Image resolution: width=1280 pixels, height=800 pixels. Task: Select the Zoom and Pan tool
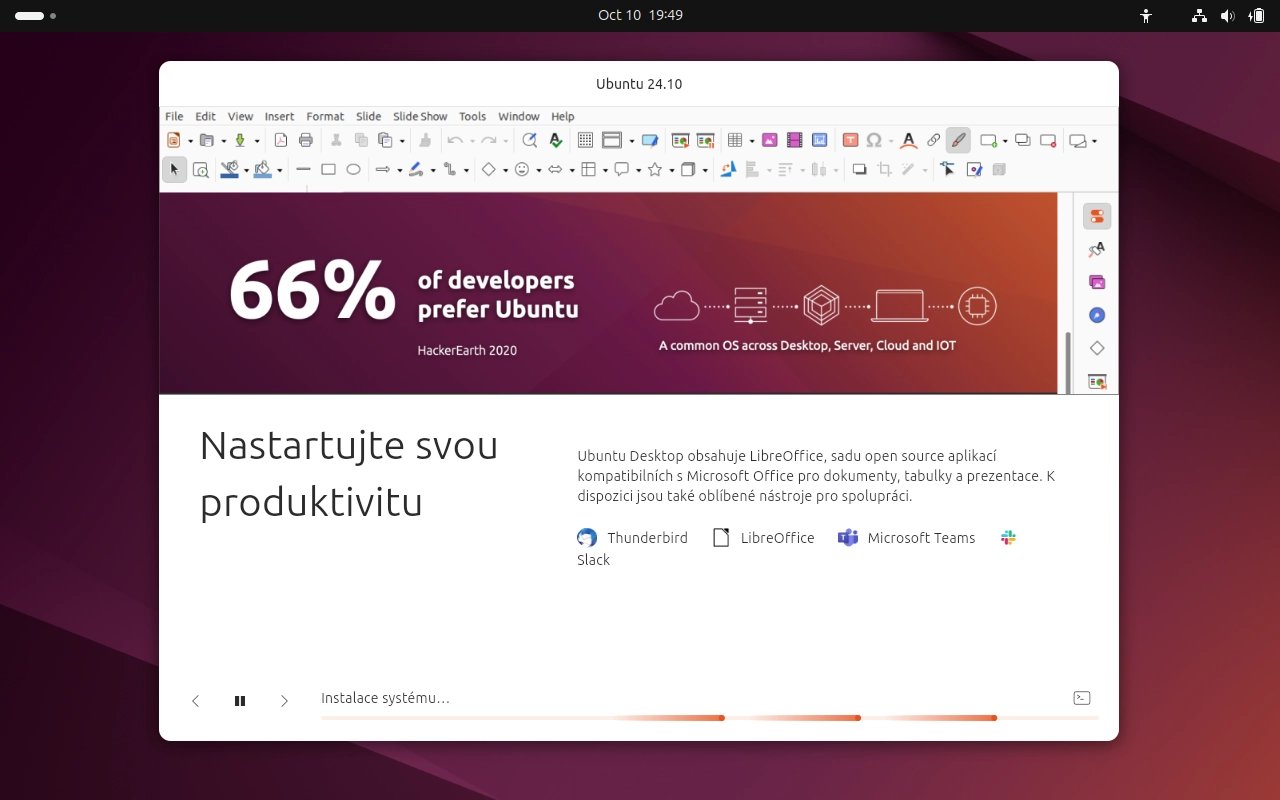click(x=200, y=170)
